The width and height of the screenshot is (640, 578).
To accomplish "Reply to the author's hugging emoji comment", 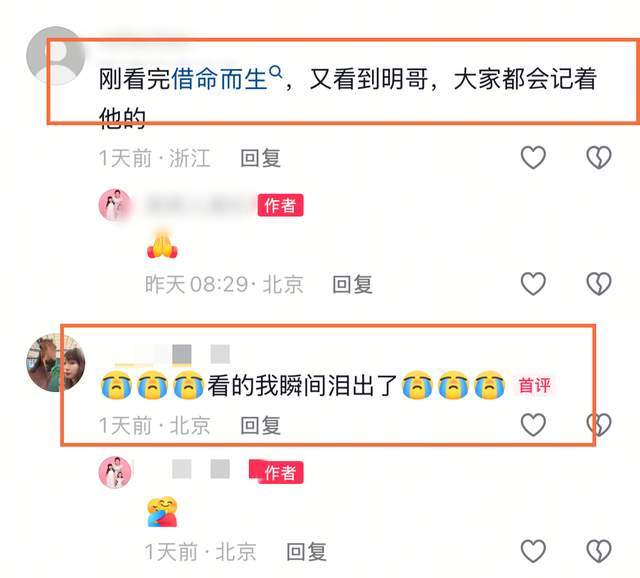I will point(307,551).
